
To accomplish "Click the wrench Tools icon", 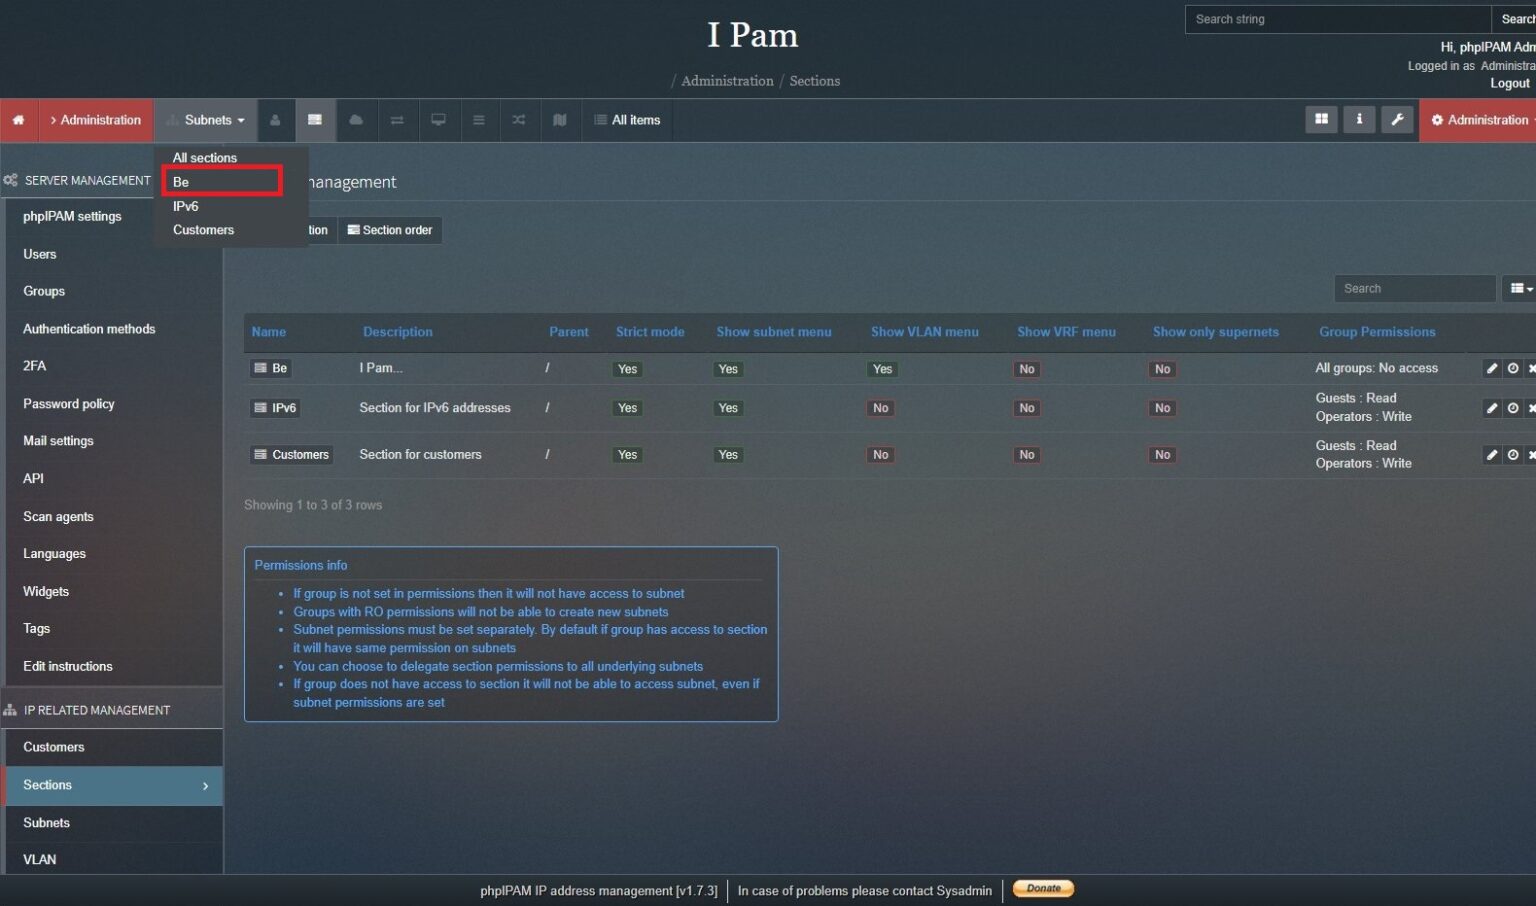I will (x=1397, y=119).
